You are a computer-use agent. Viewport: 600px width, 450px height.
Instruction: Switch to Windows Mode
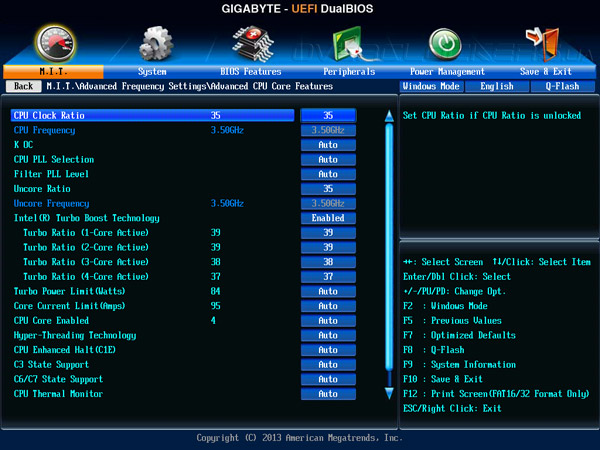point(431,86)
